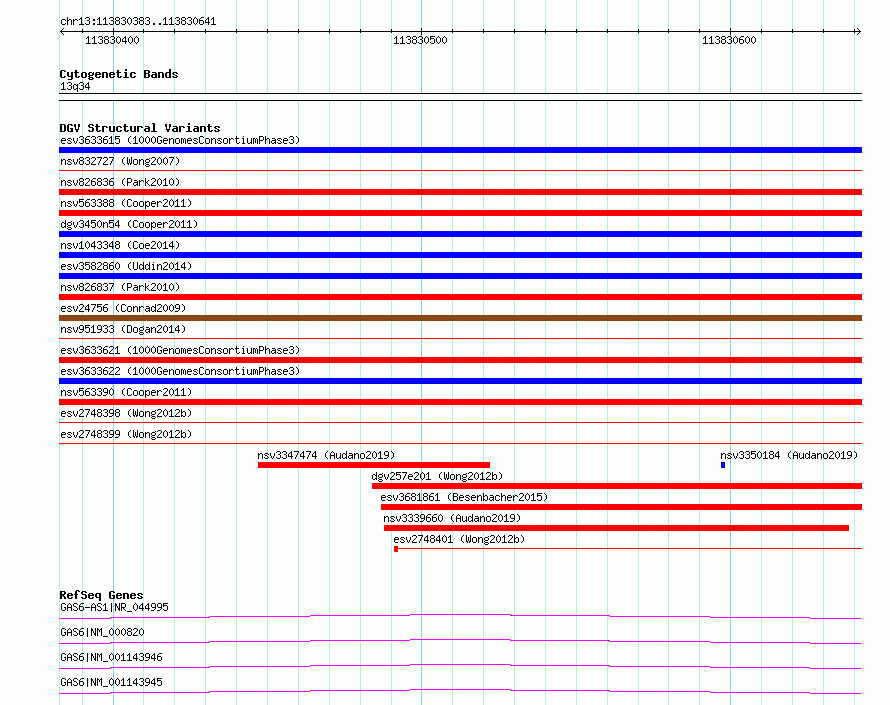The height and width of the screenshot is (705, 890).
Task: Open variant esv3633615 label
Action: pos(180,140)
